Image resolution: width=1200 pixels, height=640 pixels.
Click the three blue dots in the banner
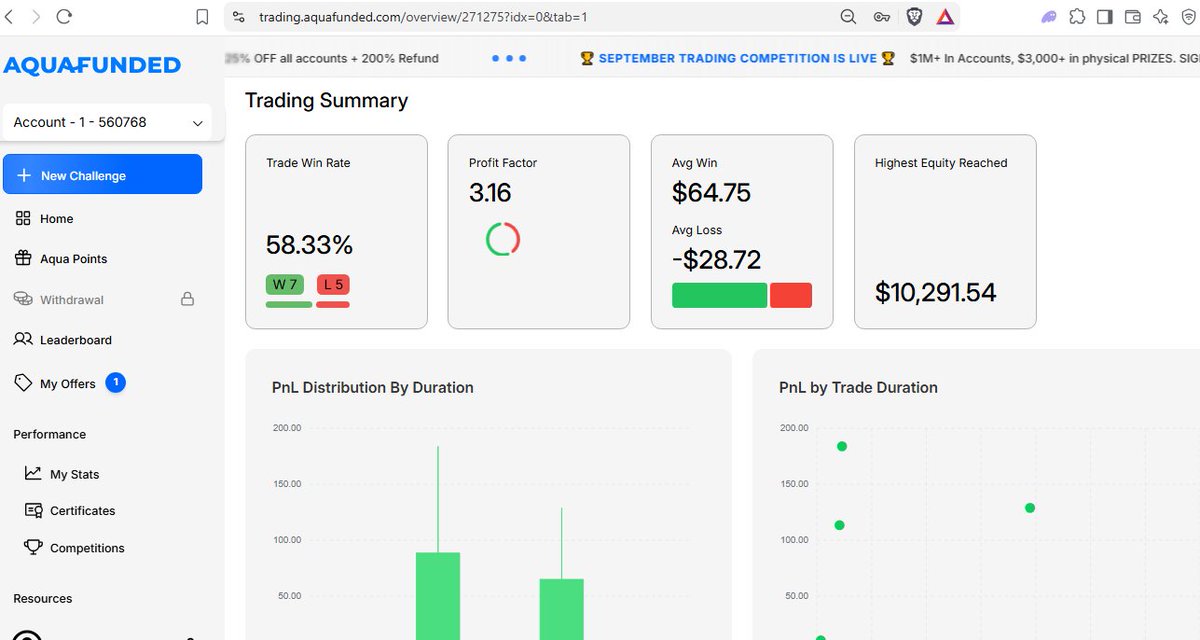509,58
